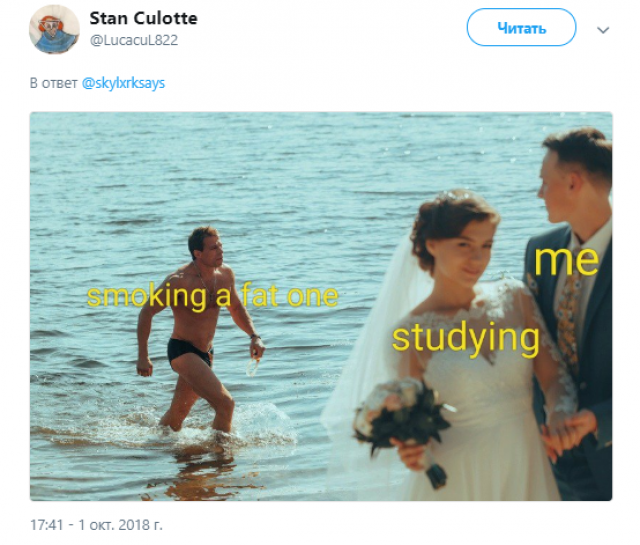Click the Stan Culotte display name
The width and height of the screenshot is (640, 545).
[143, 18]
